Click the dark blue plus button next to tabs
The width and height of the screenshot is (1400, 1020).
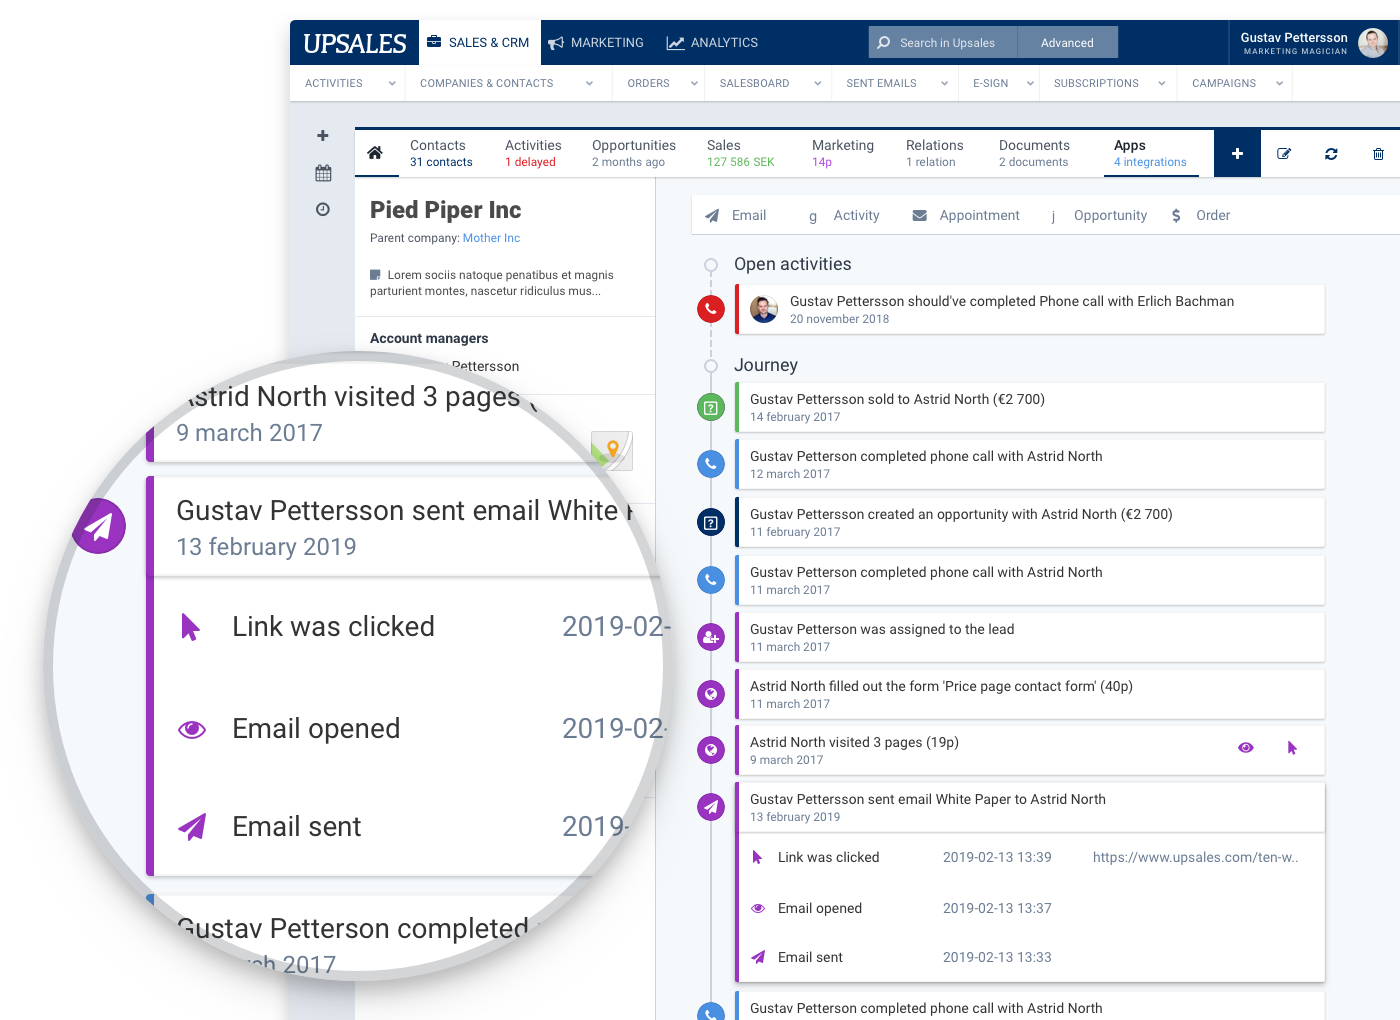1237,153
